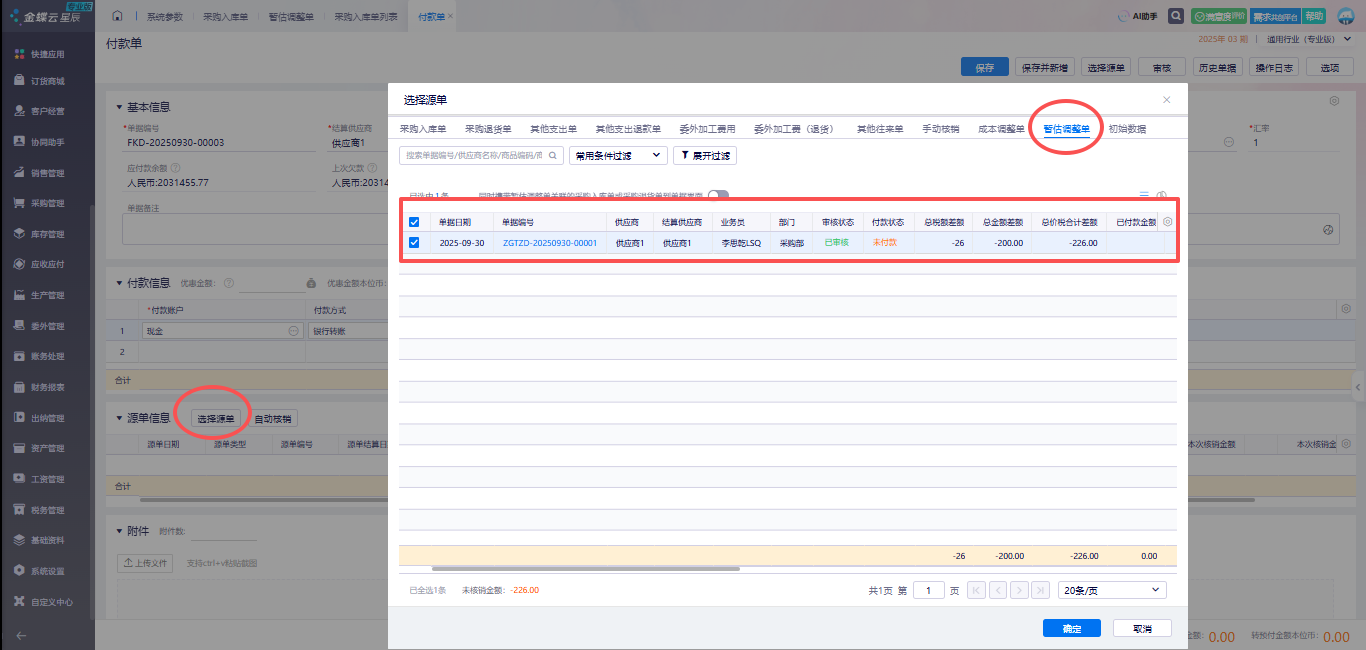Image resolution: width=1366 pixels, height=650 pixels.
Task: Click the list view icon above table
Action: click(1144, 196)
